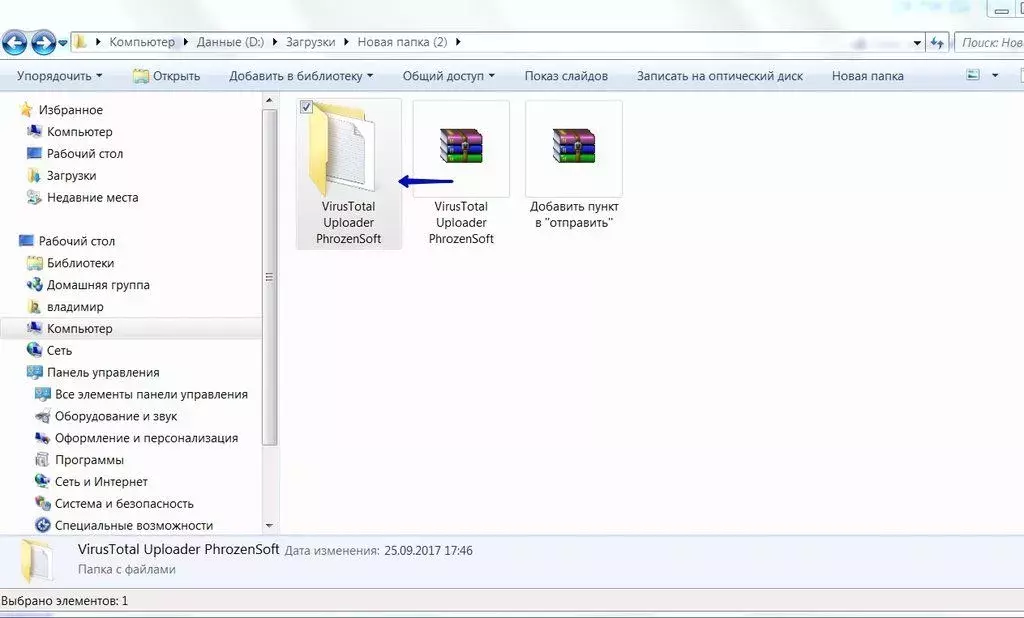Click the change view icon in the toolbar
1024x618 pixels.
click(973, 75)
